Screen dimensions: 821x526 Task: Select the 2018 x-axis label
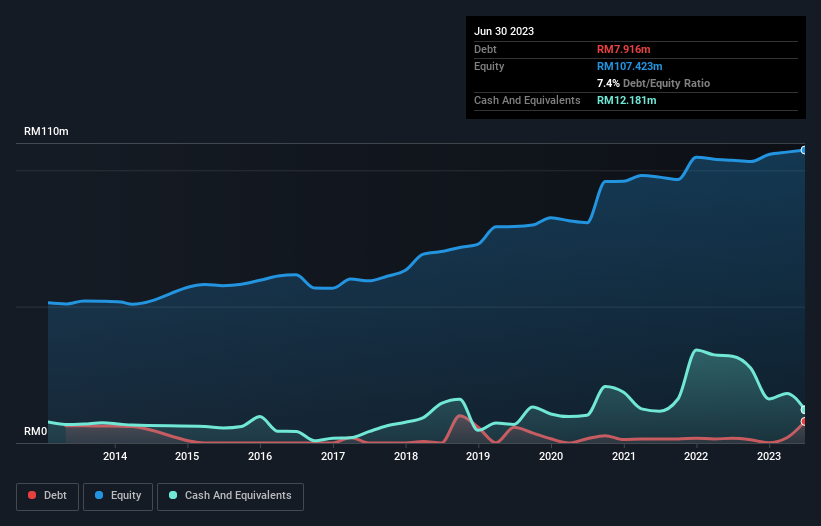coord(406,457)
